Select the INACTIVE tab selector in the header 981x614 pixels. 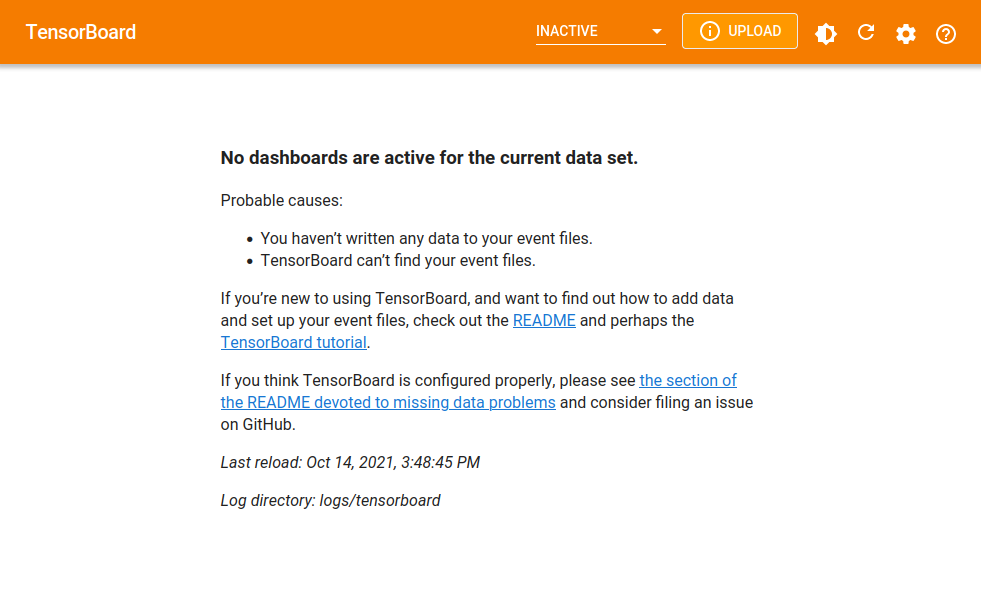click(x=565, y=31)
